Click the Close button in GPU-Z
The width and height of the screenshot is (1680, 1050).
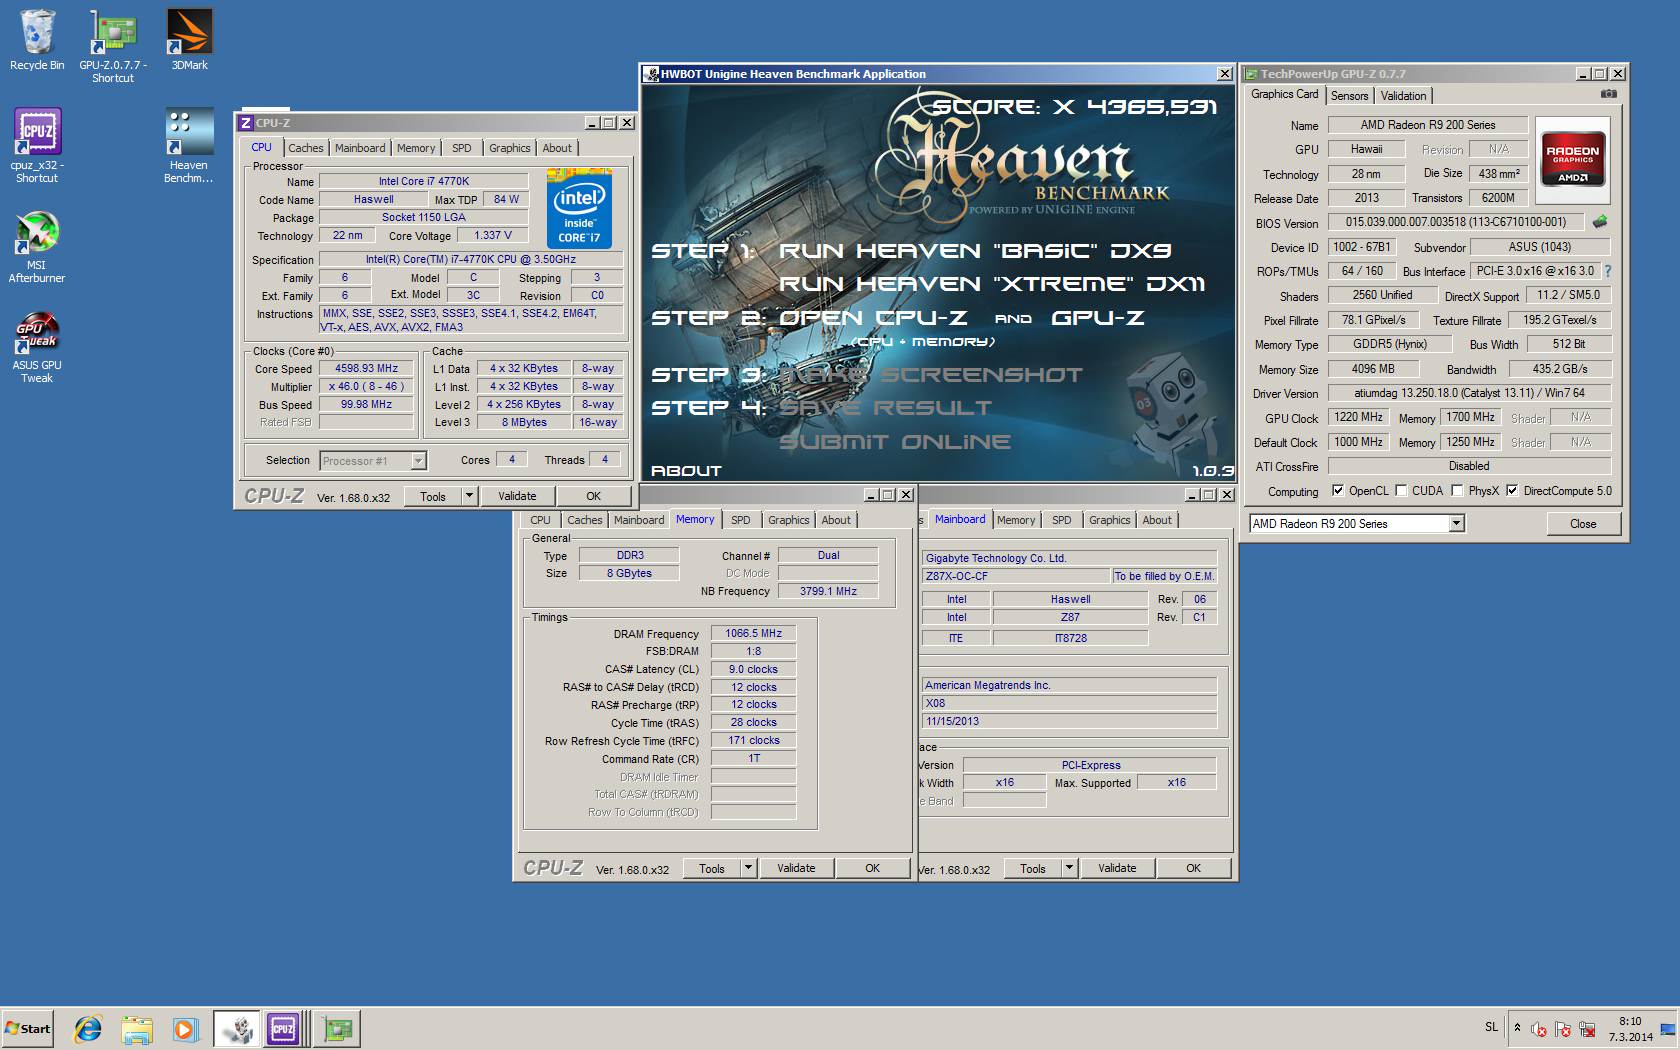pyautogui.click(x=1583, y=523)
